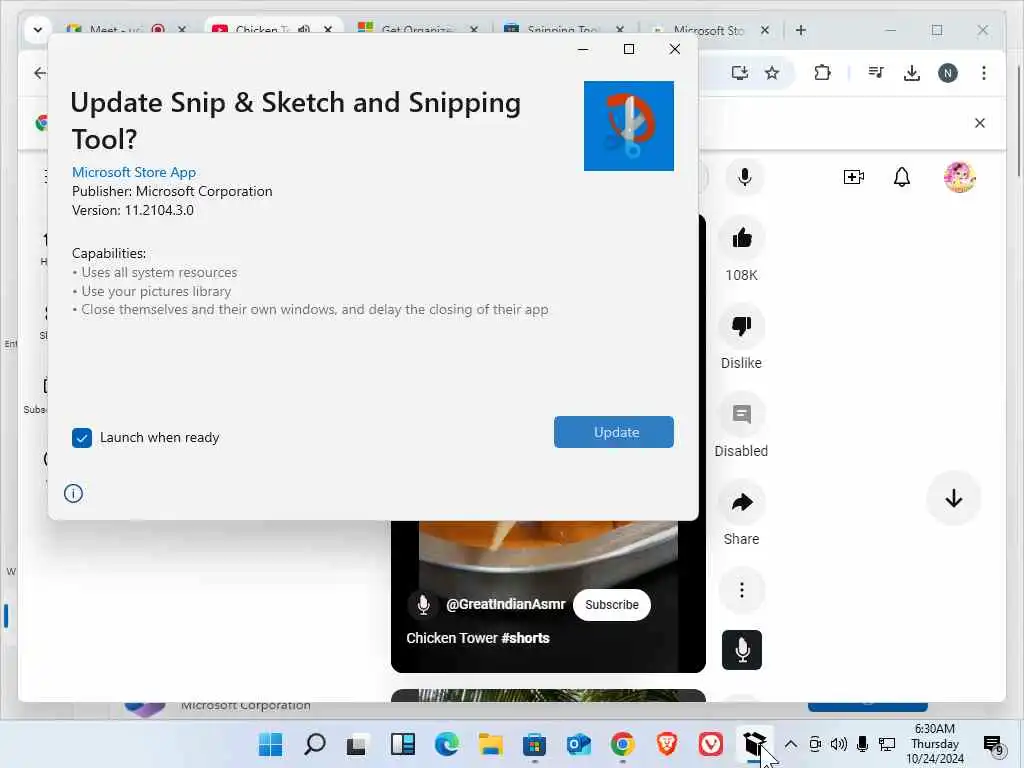Maximize the update dialog window
Image resolution: width=1024 pixels, height=768 pixels.
[x=629, y=49]
